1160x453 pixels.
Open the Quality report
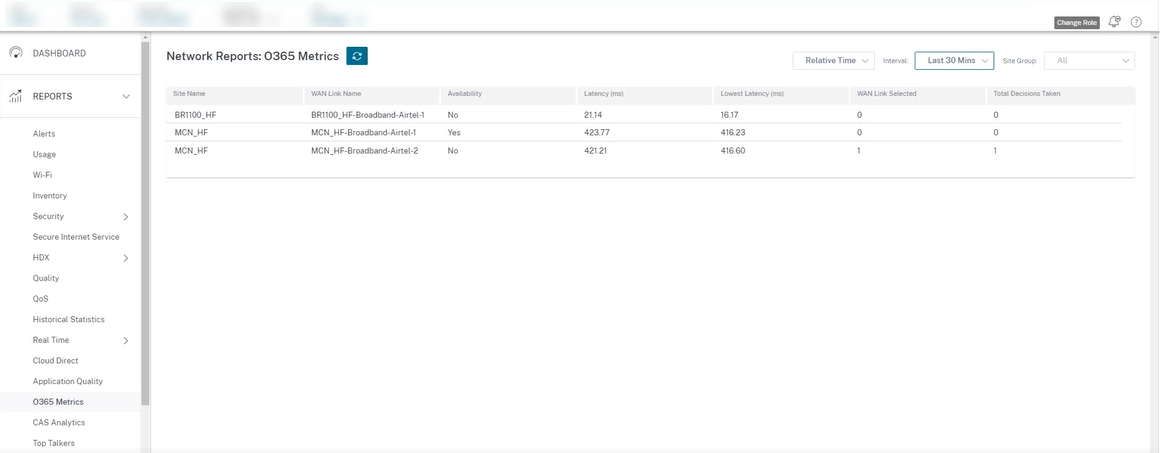tap(46, 278)
